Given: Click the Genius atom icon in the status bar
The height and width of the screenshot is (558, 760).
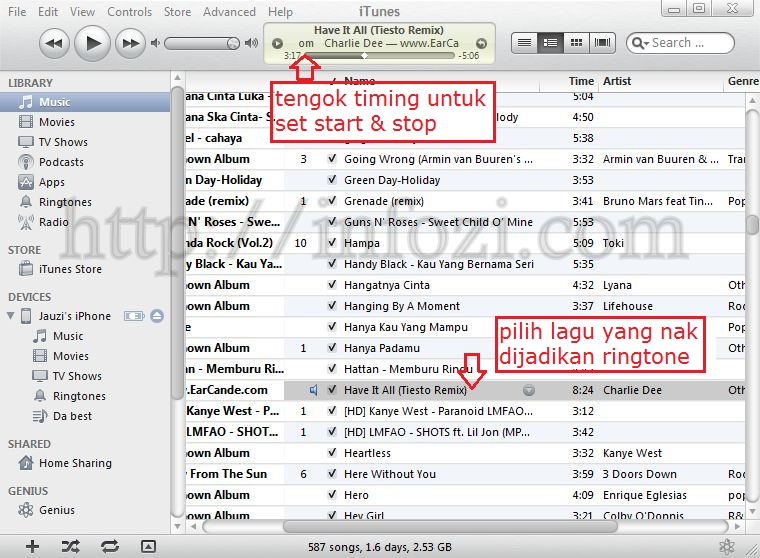Looking at the screenshot, I should pyautogui.click(x=727, y=547).
